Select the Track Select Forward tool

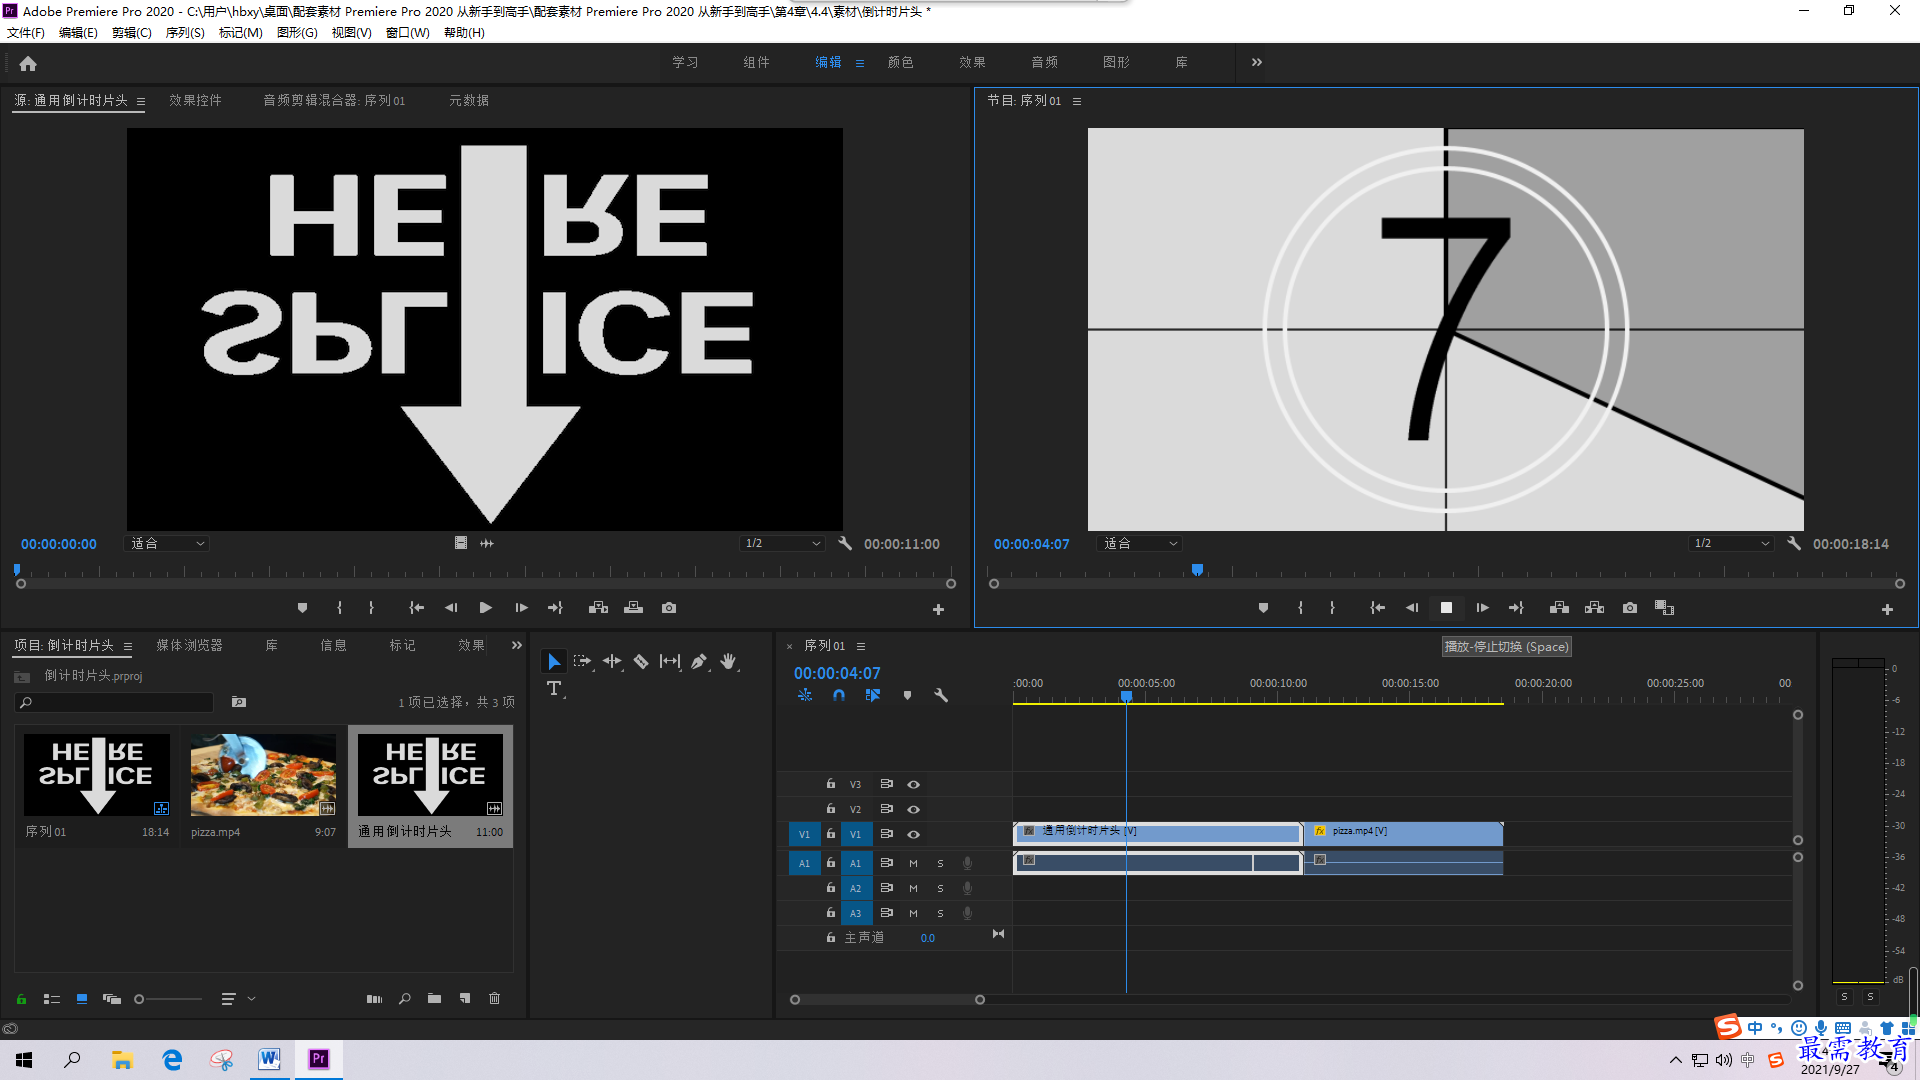582,662
